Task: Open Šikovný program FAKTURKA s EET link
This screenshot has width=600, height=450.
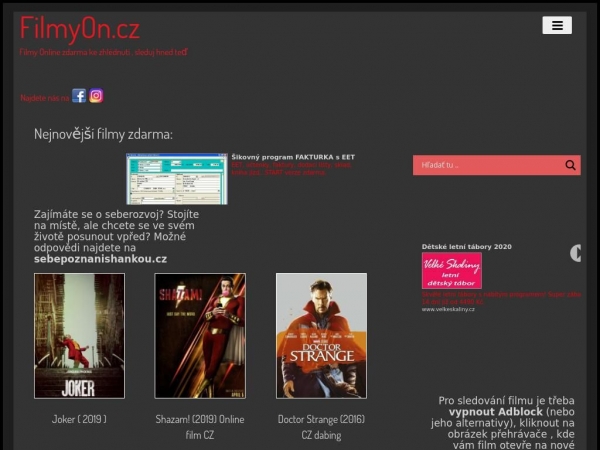Action: click(293, 157)
